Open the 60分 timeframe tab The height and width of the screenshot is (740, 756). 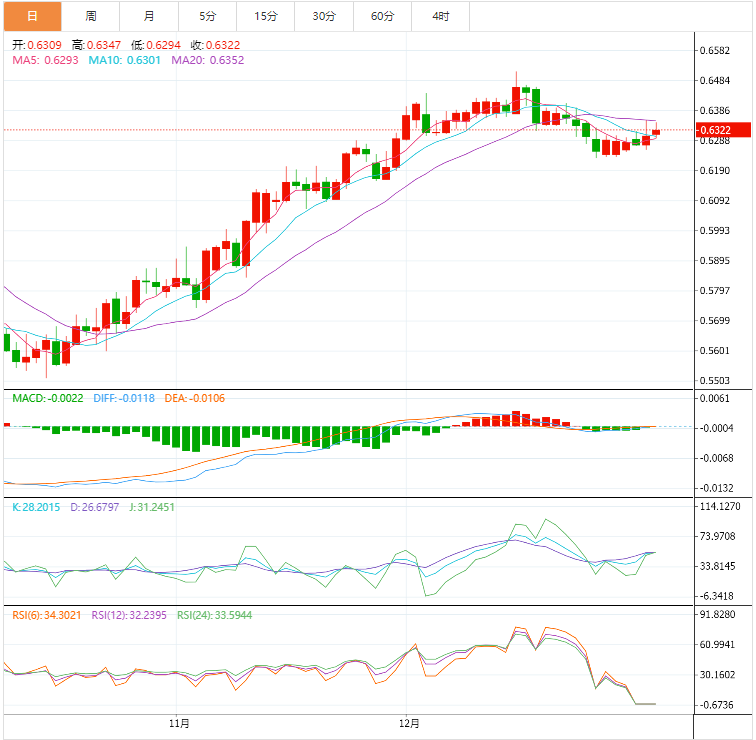(x=382, y=16)
